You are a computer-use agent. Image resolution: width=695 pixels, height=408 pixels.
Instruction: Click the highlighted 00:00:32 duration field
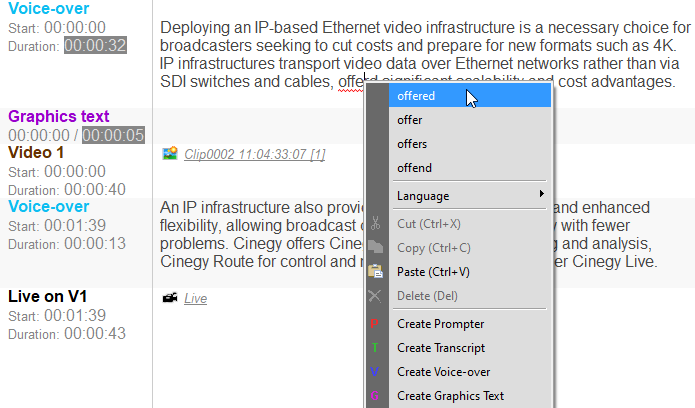96,45
